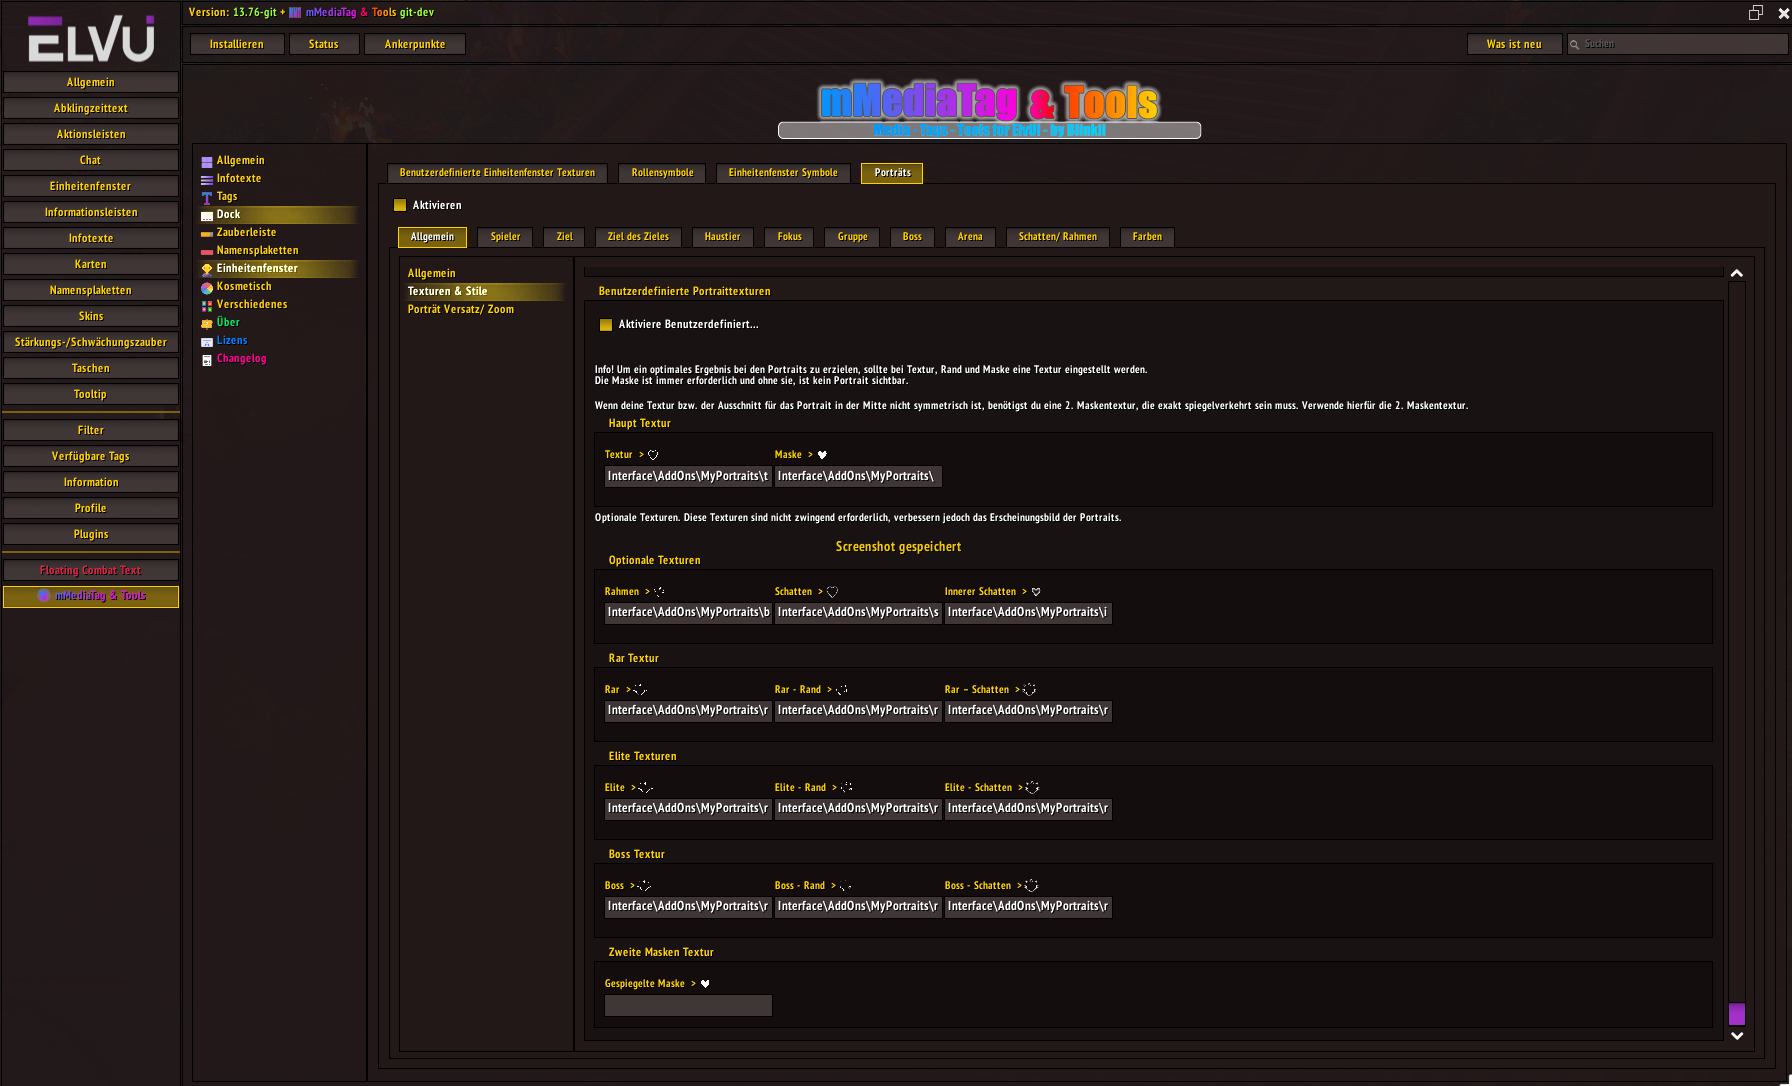Click the Elite - Rand input field
The height and width of the screenshot is (1086, 1792).
click(858, 809)
